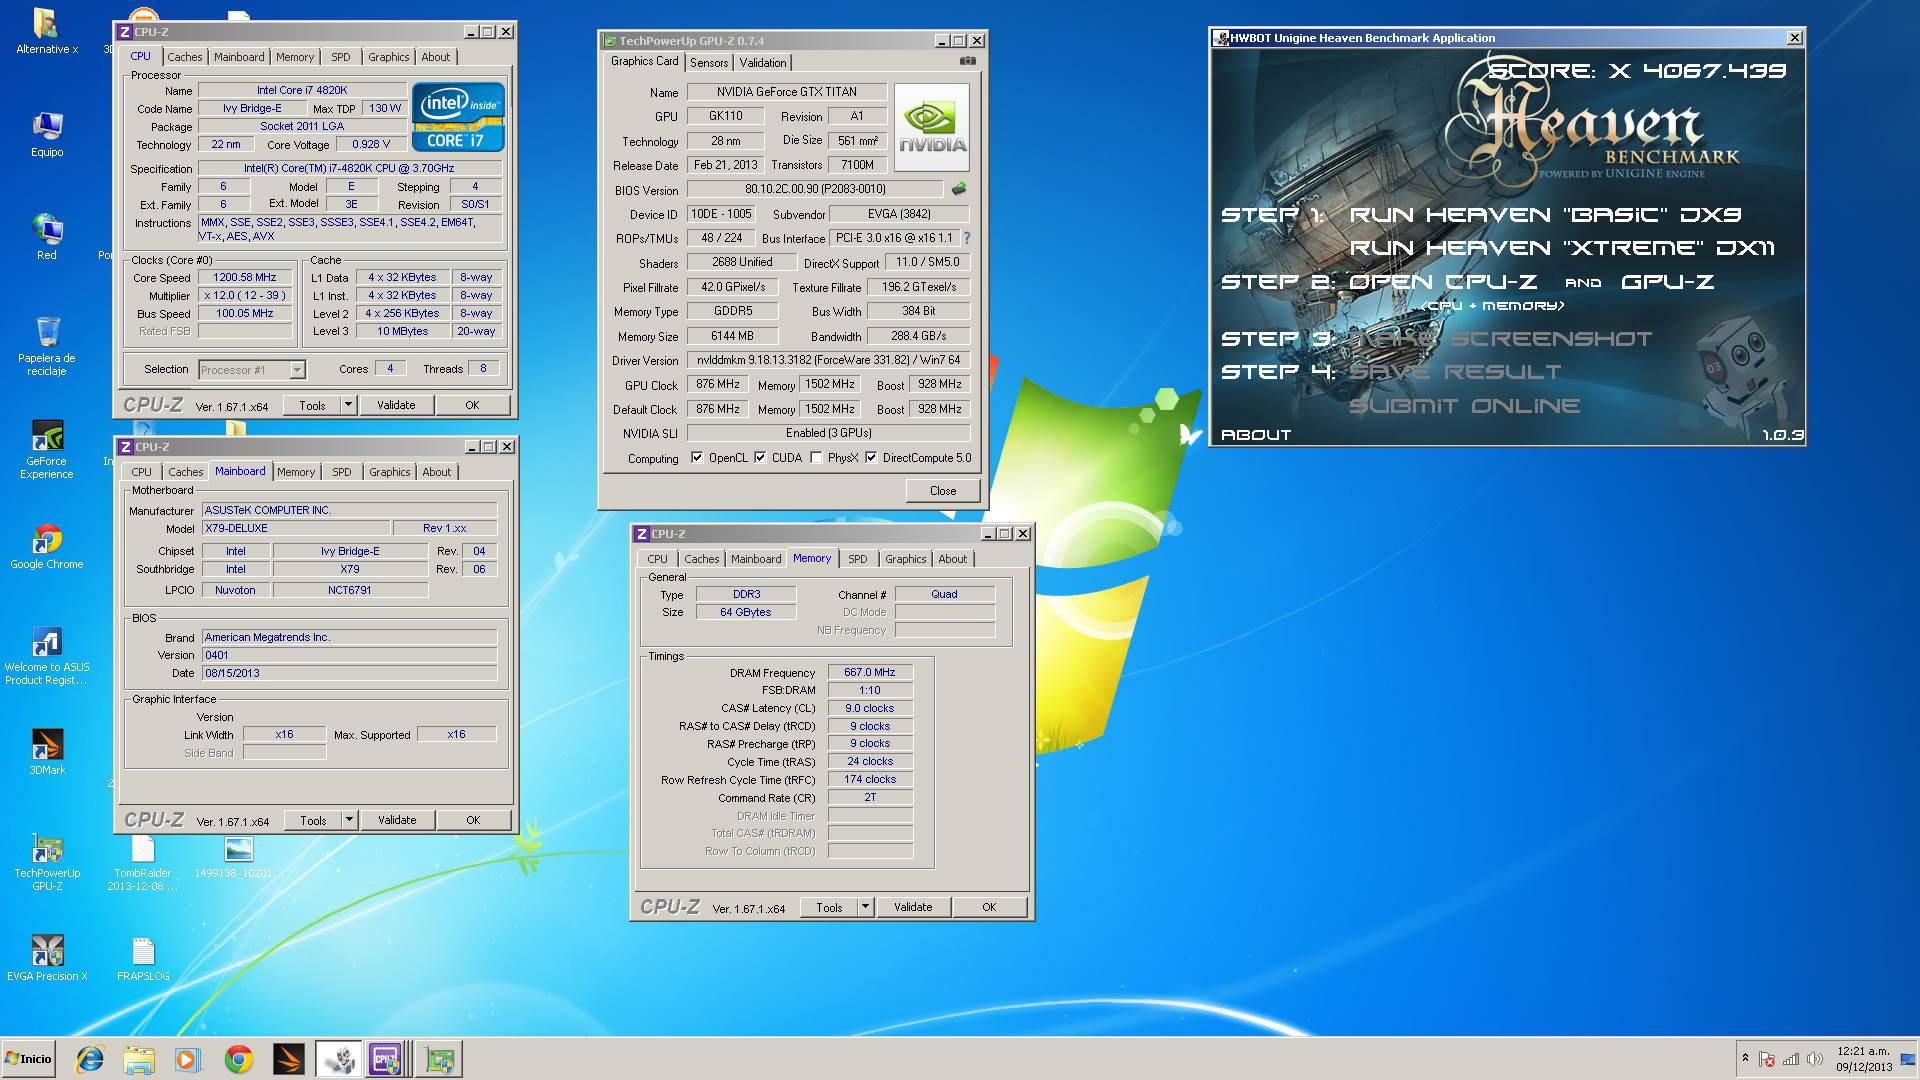Click OK in Mainboard CPU-Z window
Image resolution: width=1920 pixels, height=1080 pixels.
473,820
